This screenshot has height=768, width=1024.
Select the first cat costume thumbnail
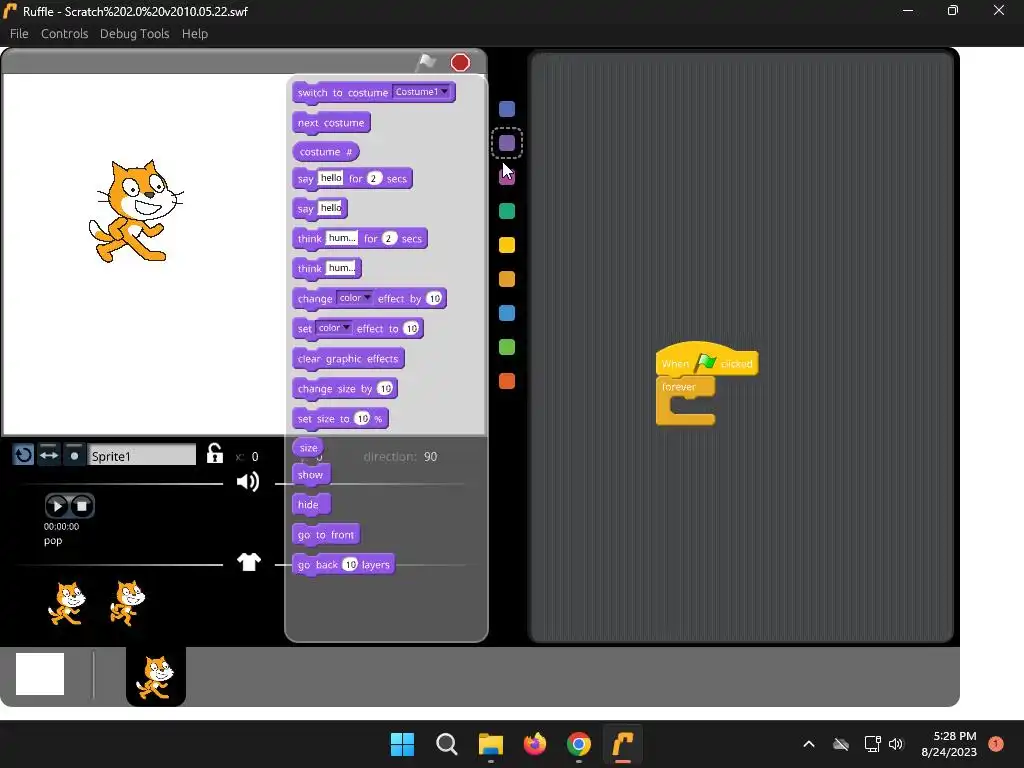click(67, 603)
